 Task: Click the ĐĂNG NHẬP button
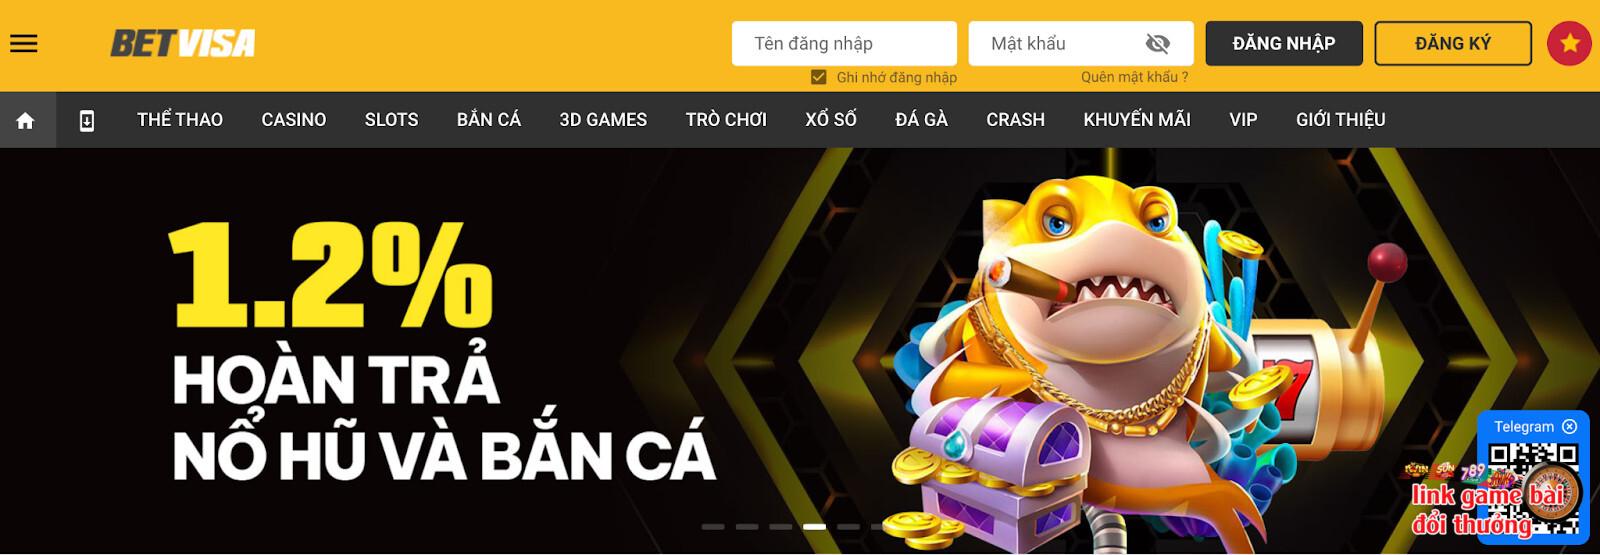[x=1284, y=44]
